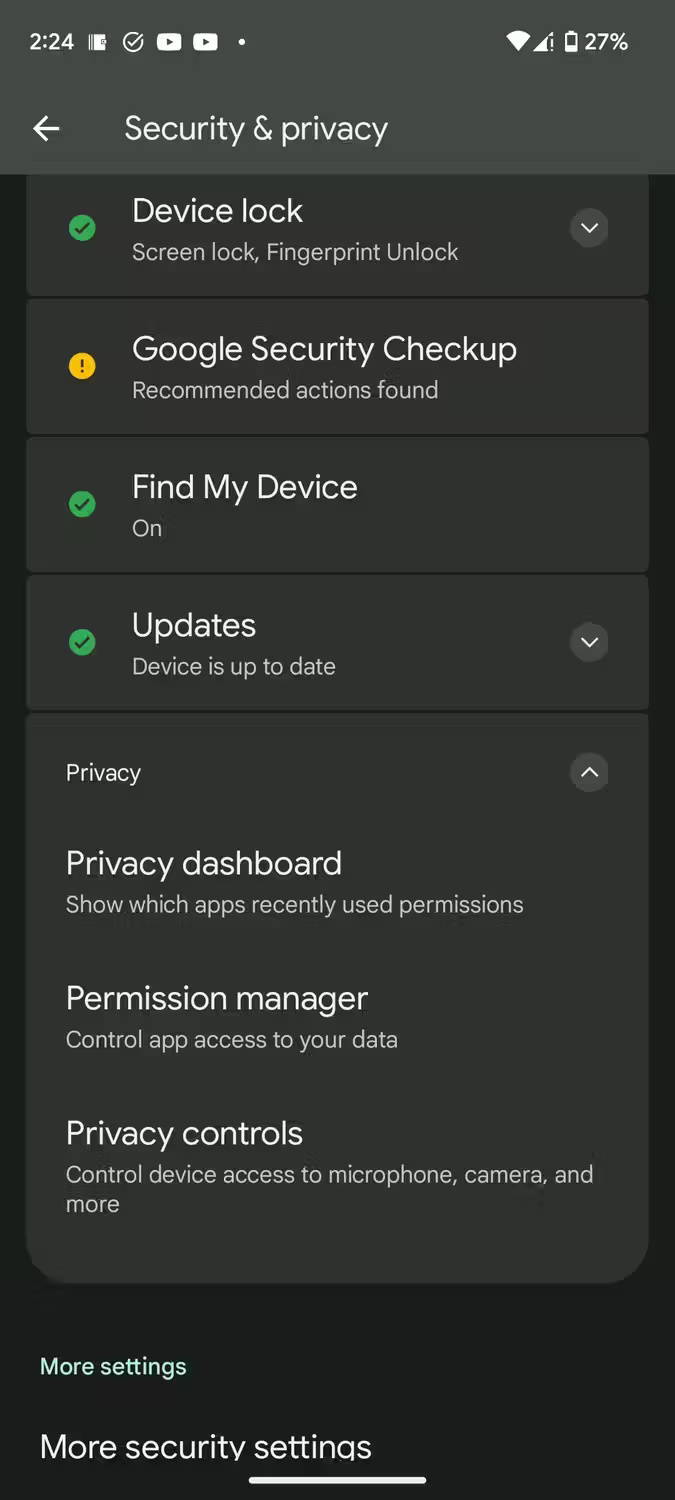Tap the More settings section label
Image resolution: width=675 pixels, height=1500 pixels.
coord(113,1365)
